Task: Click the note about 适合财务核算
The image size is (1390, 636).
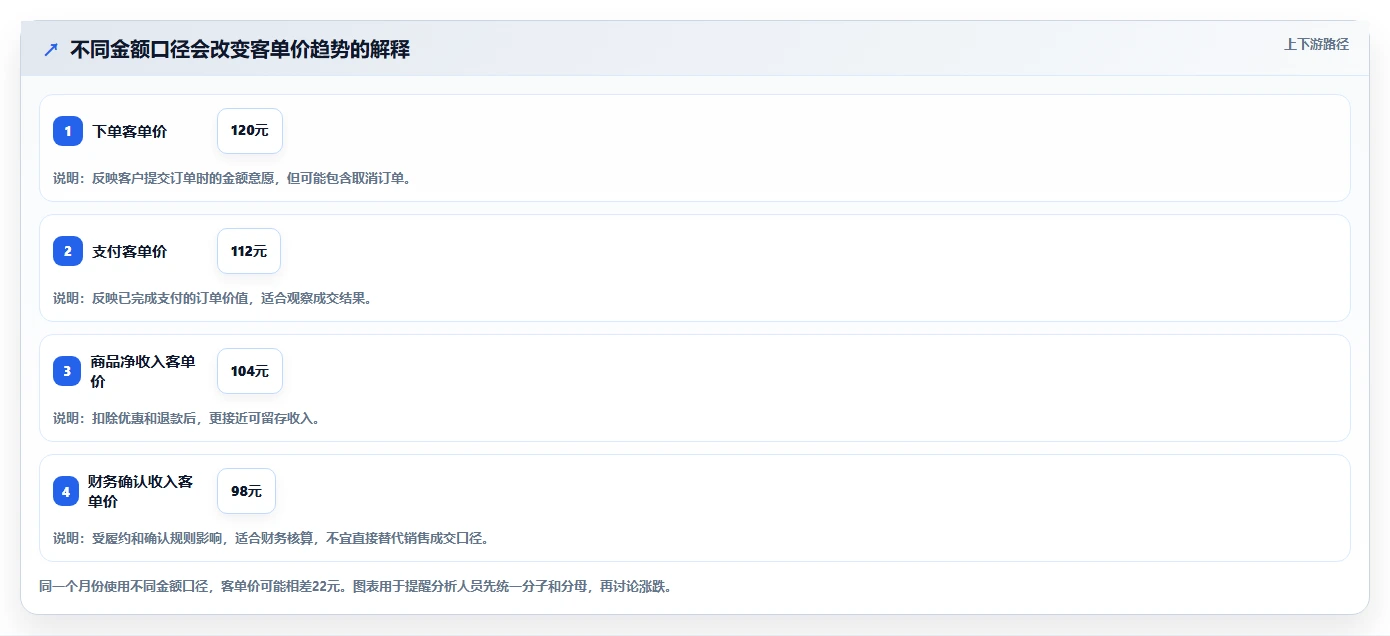Action: click(x=271, y=538)
